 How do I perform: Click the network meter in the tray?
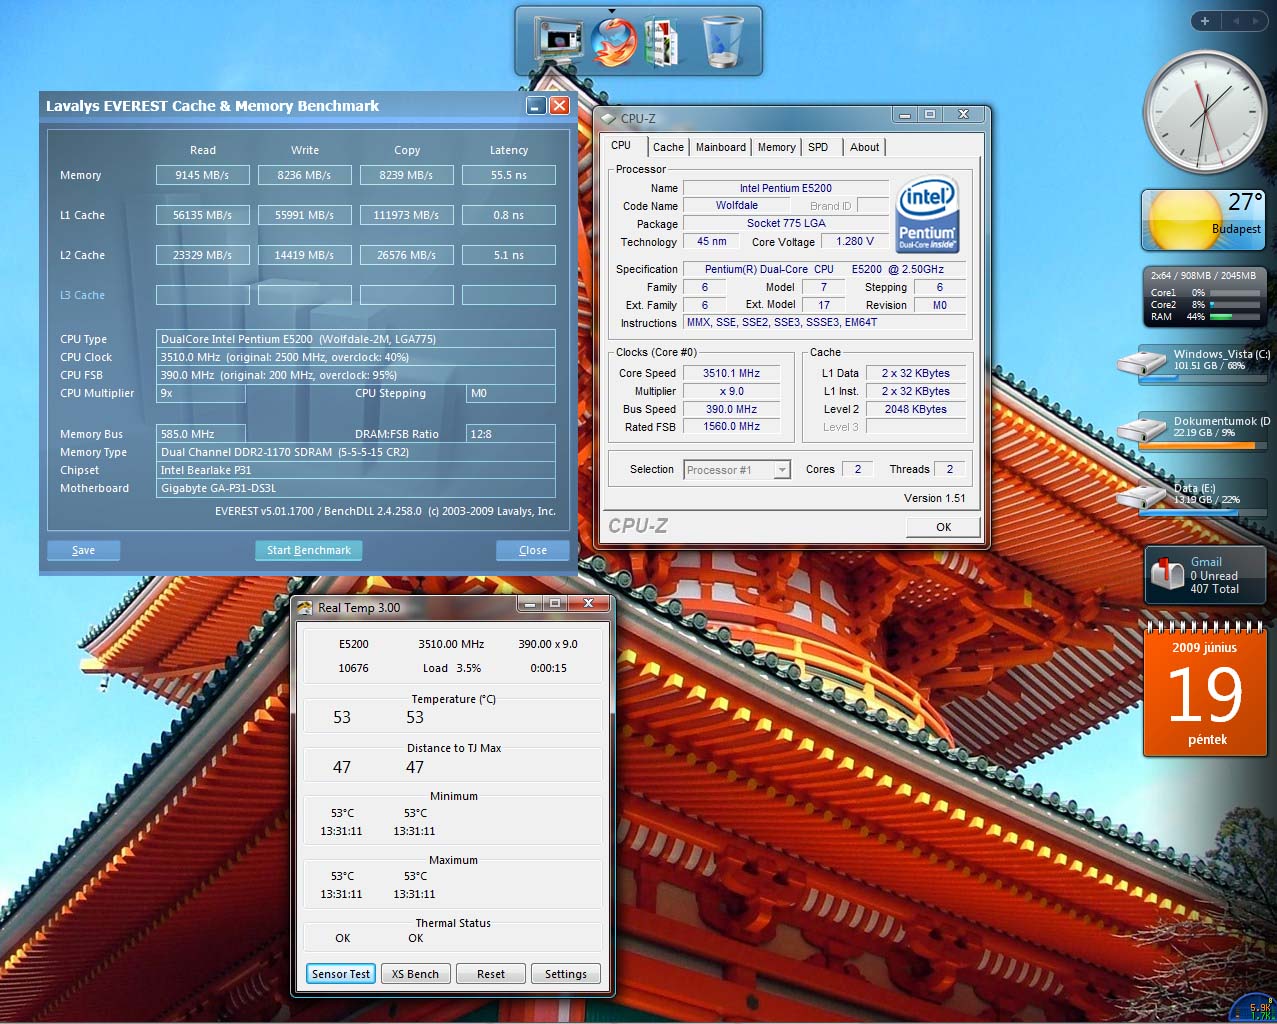point(1251,1008)
